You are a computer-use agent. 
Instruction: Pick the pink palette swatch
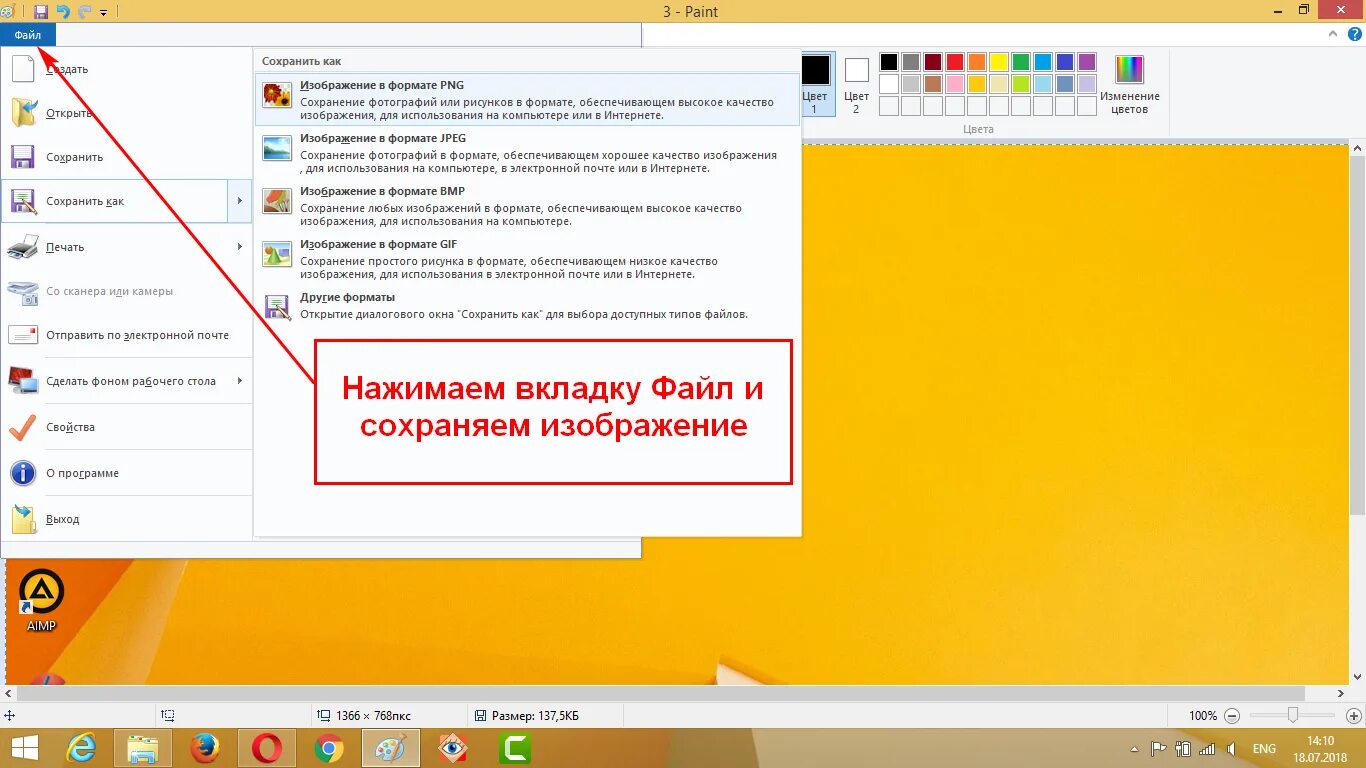click(955, 84)
